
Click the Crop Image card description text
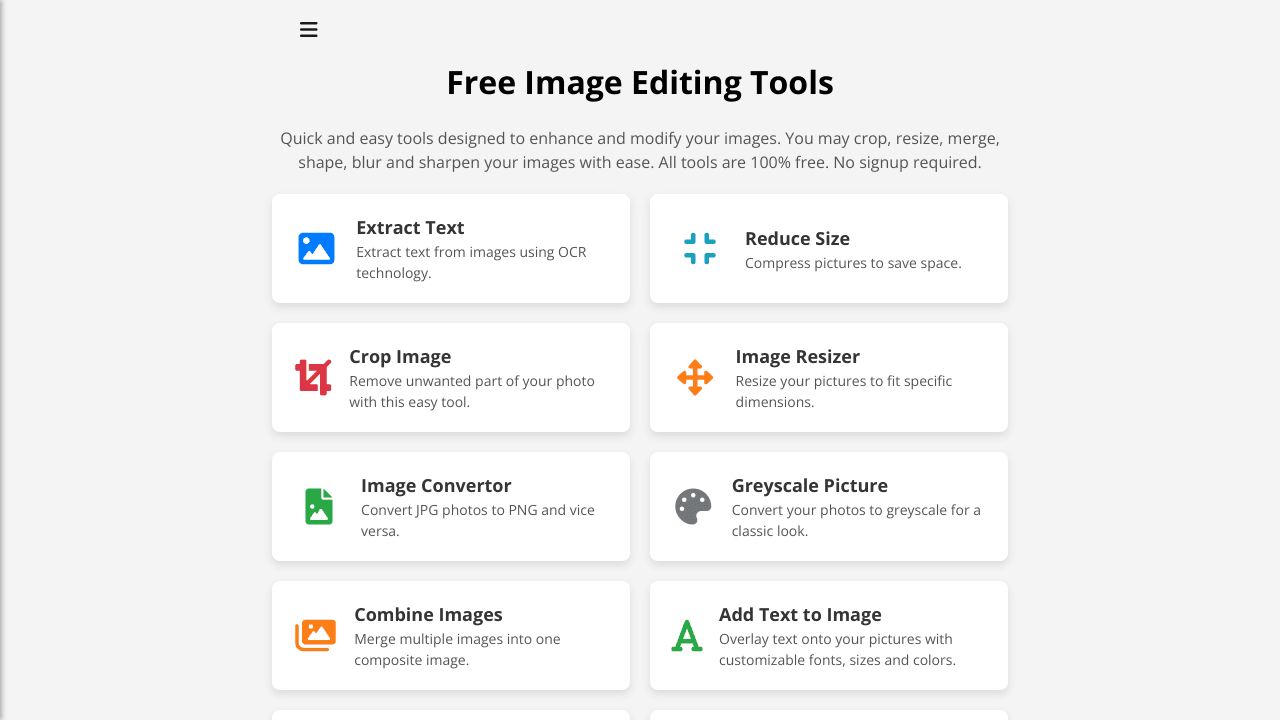(471, 391)
